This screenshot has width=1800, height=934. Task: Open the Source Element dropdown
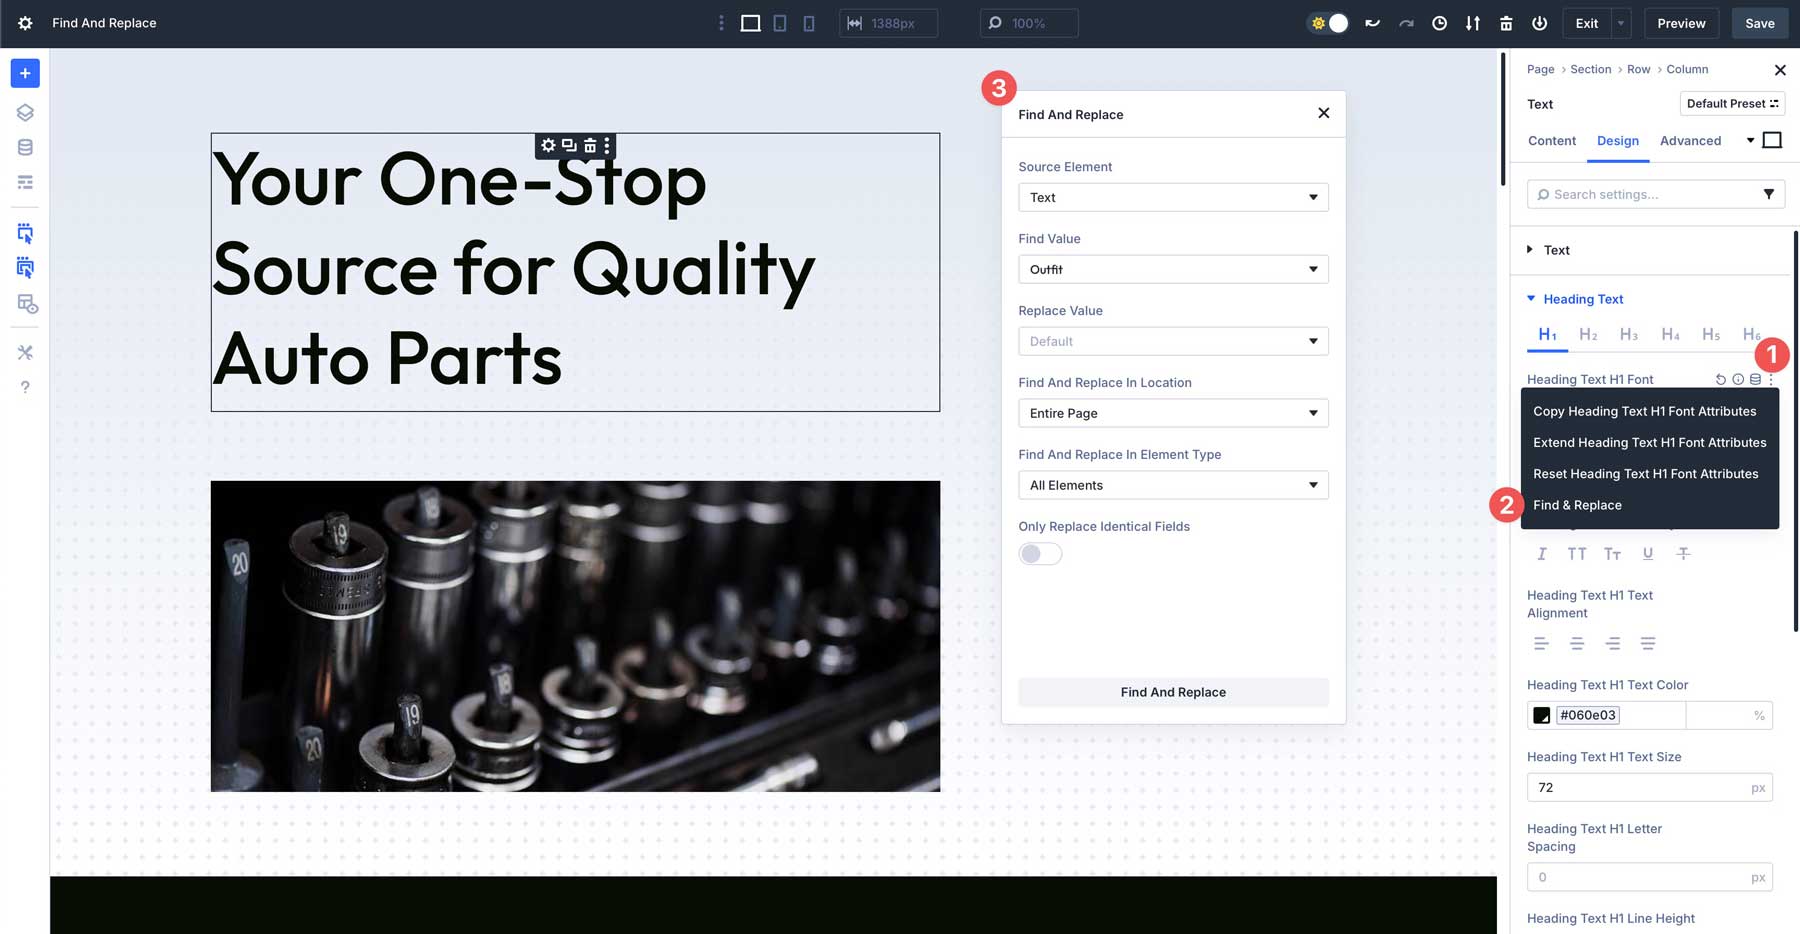[1172, 197]
